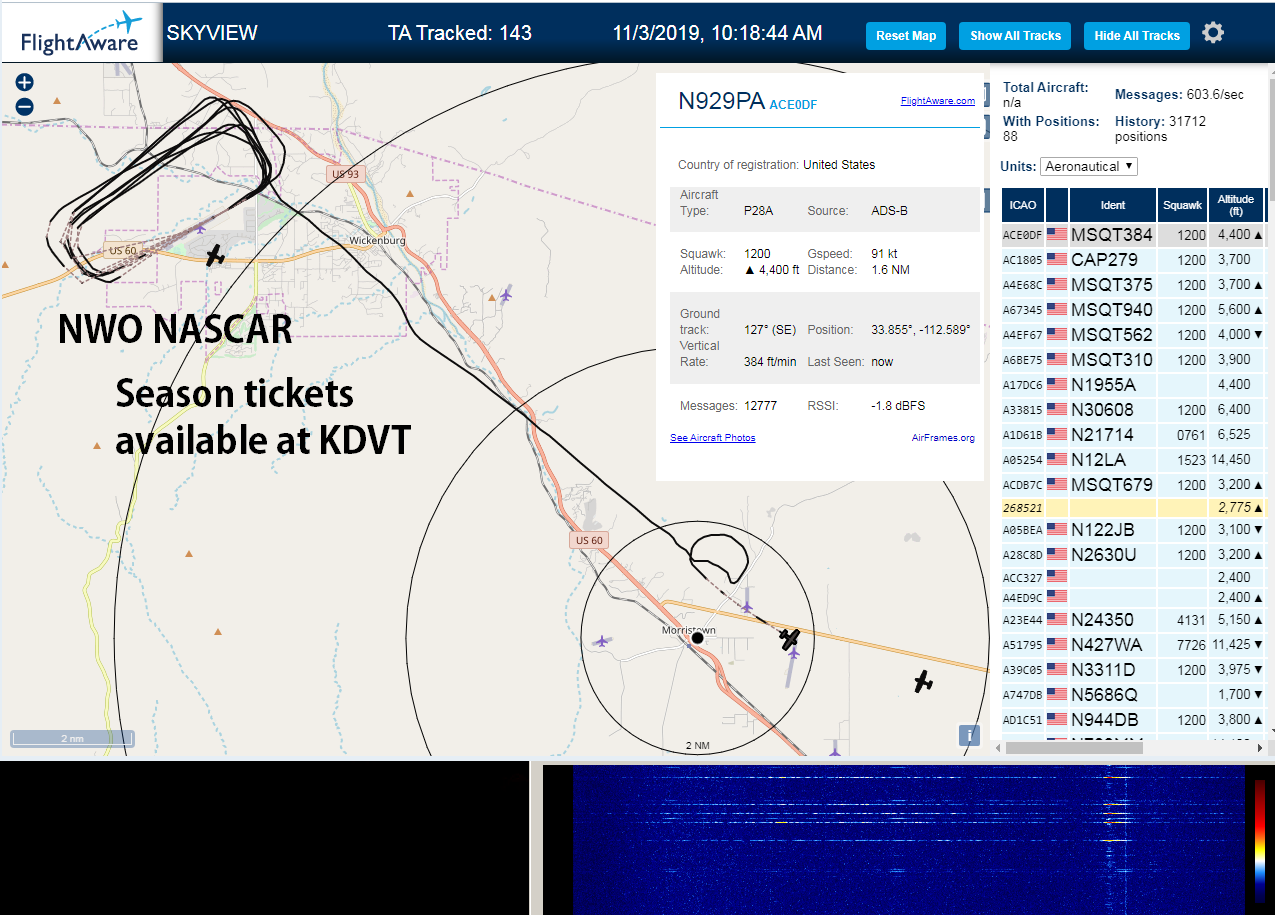Zoom out the map with minus button

click(x=25, y=106)
